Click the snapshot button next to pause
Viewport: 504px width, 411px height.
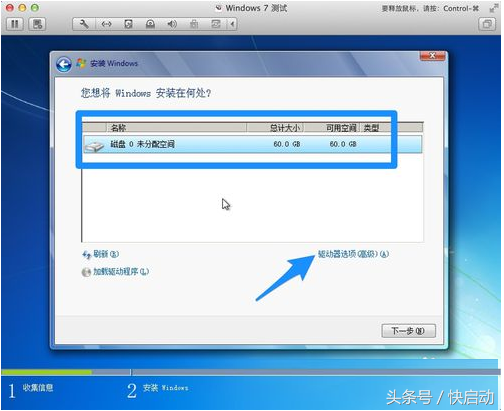pos(37,24)
